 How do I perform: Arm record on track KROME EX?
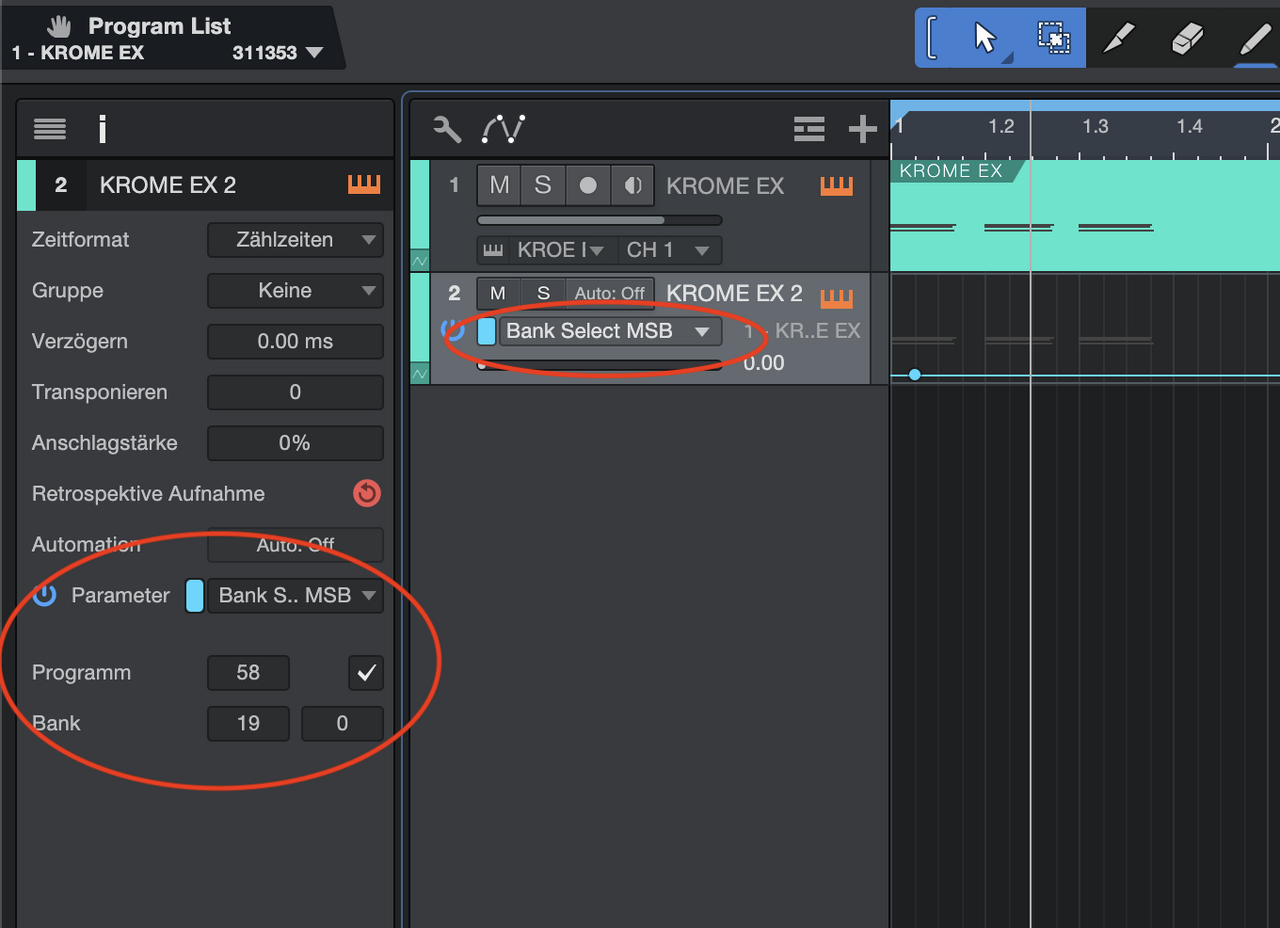click(588, 185)
